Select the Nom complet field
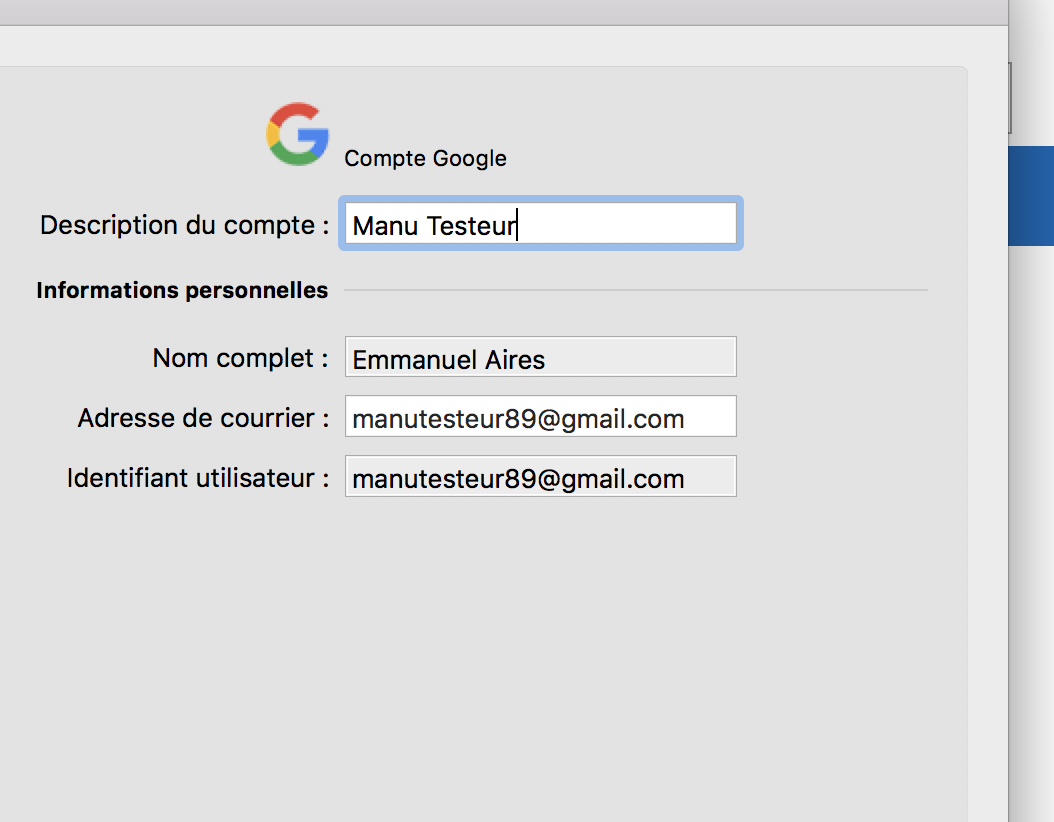This screenshot has height=822, width=1054. [540, 357]
